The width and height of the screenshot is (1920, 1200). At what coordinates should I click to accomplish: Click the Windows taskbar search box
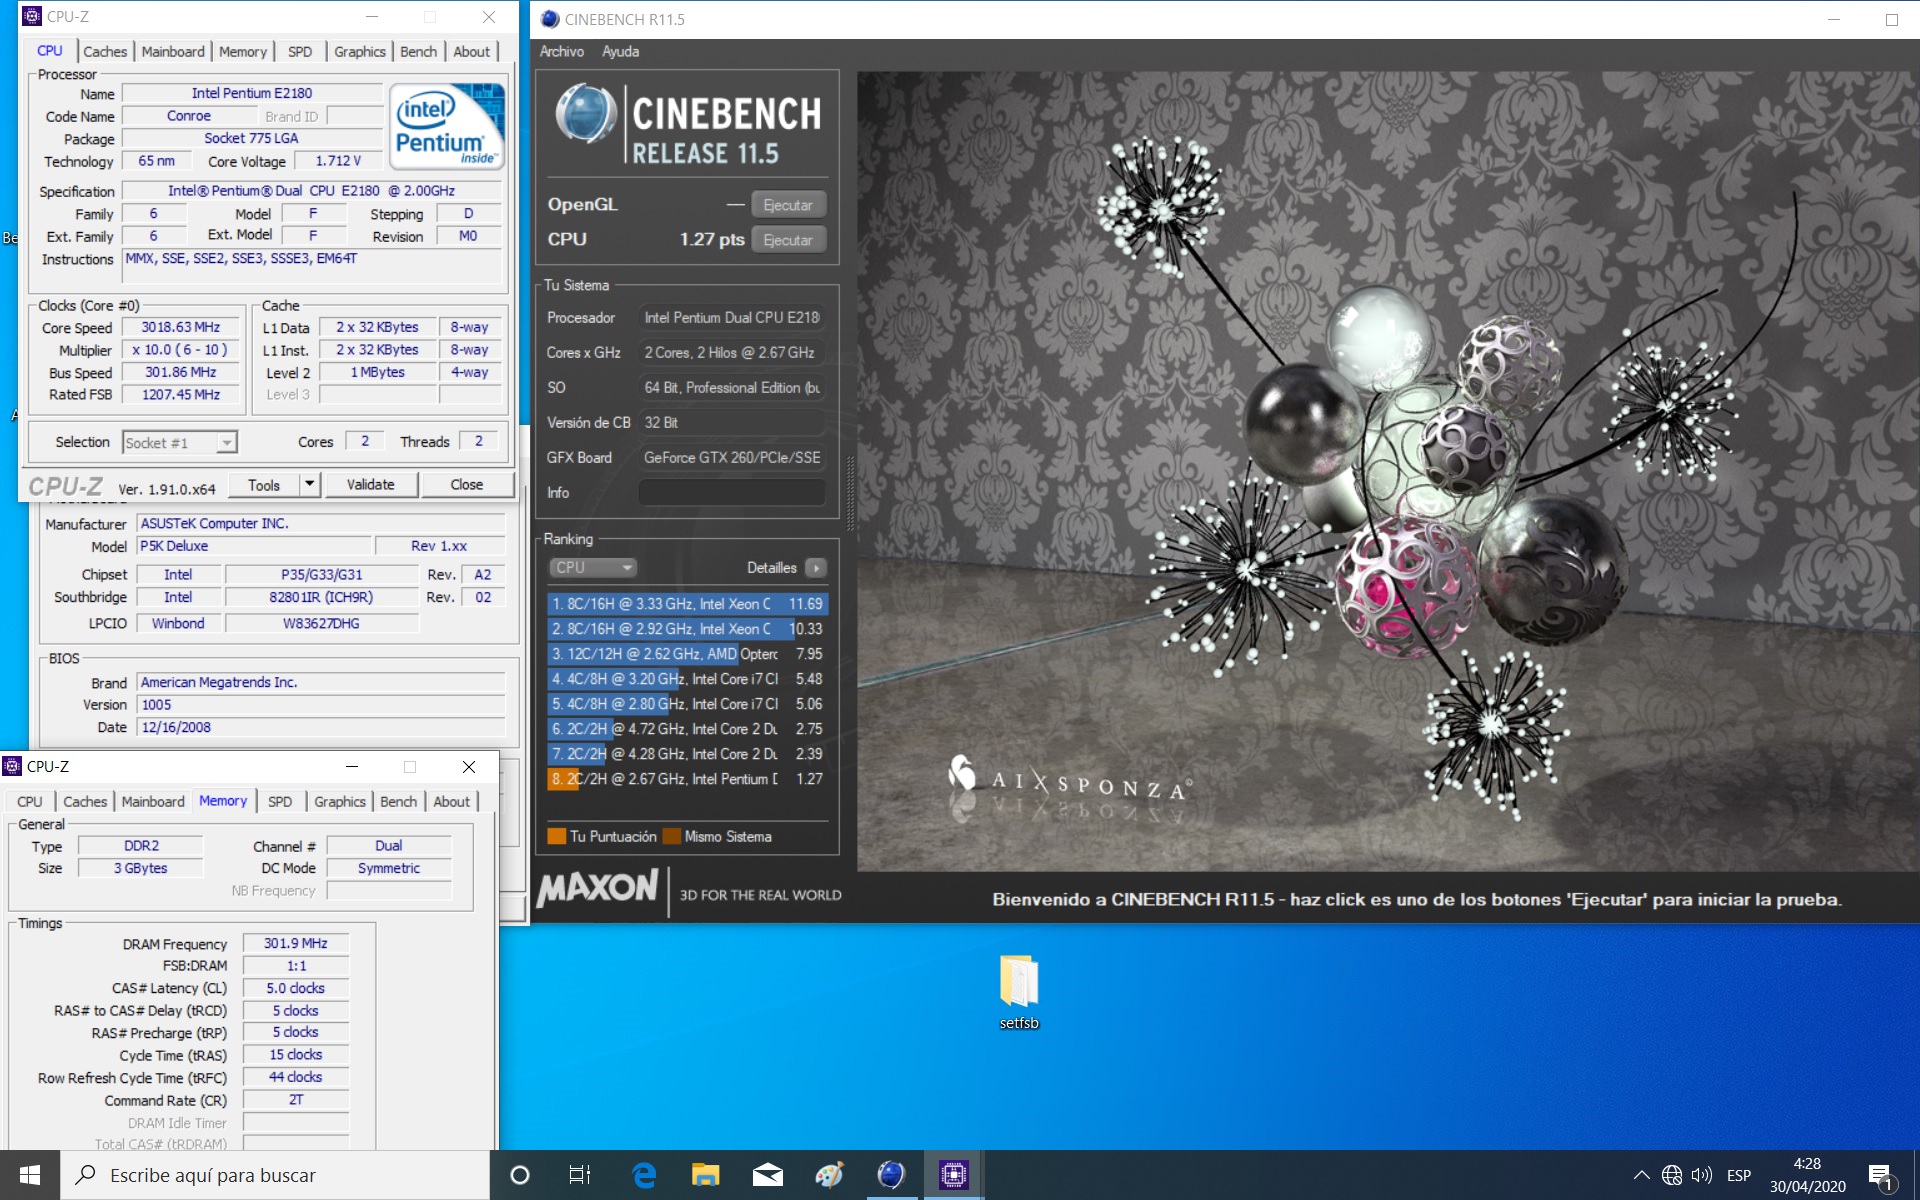pyautogui.click(x=275, y=1175)
